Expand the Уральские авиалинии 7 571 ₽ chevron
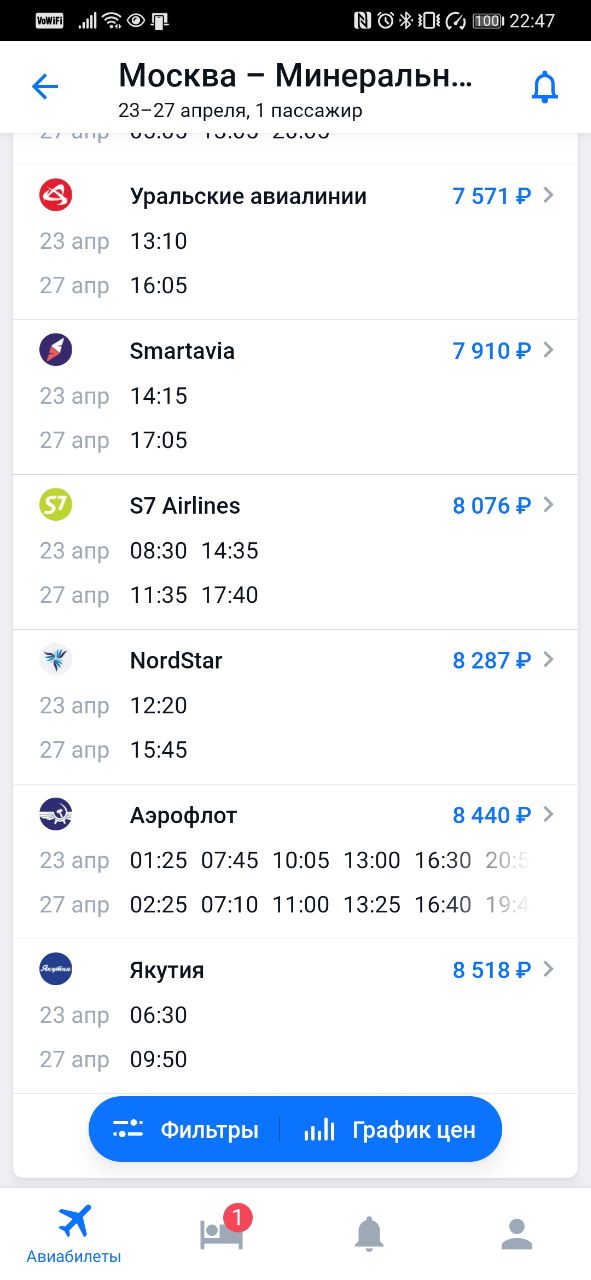 548,196
